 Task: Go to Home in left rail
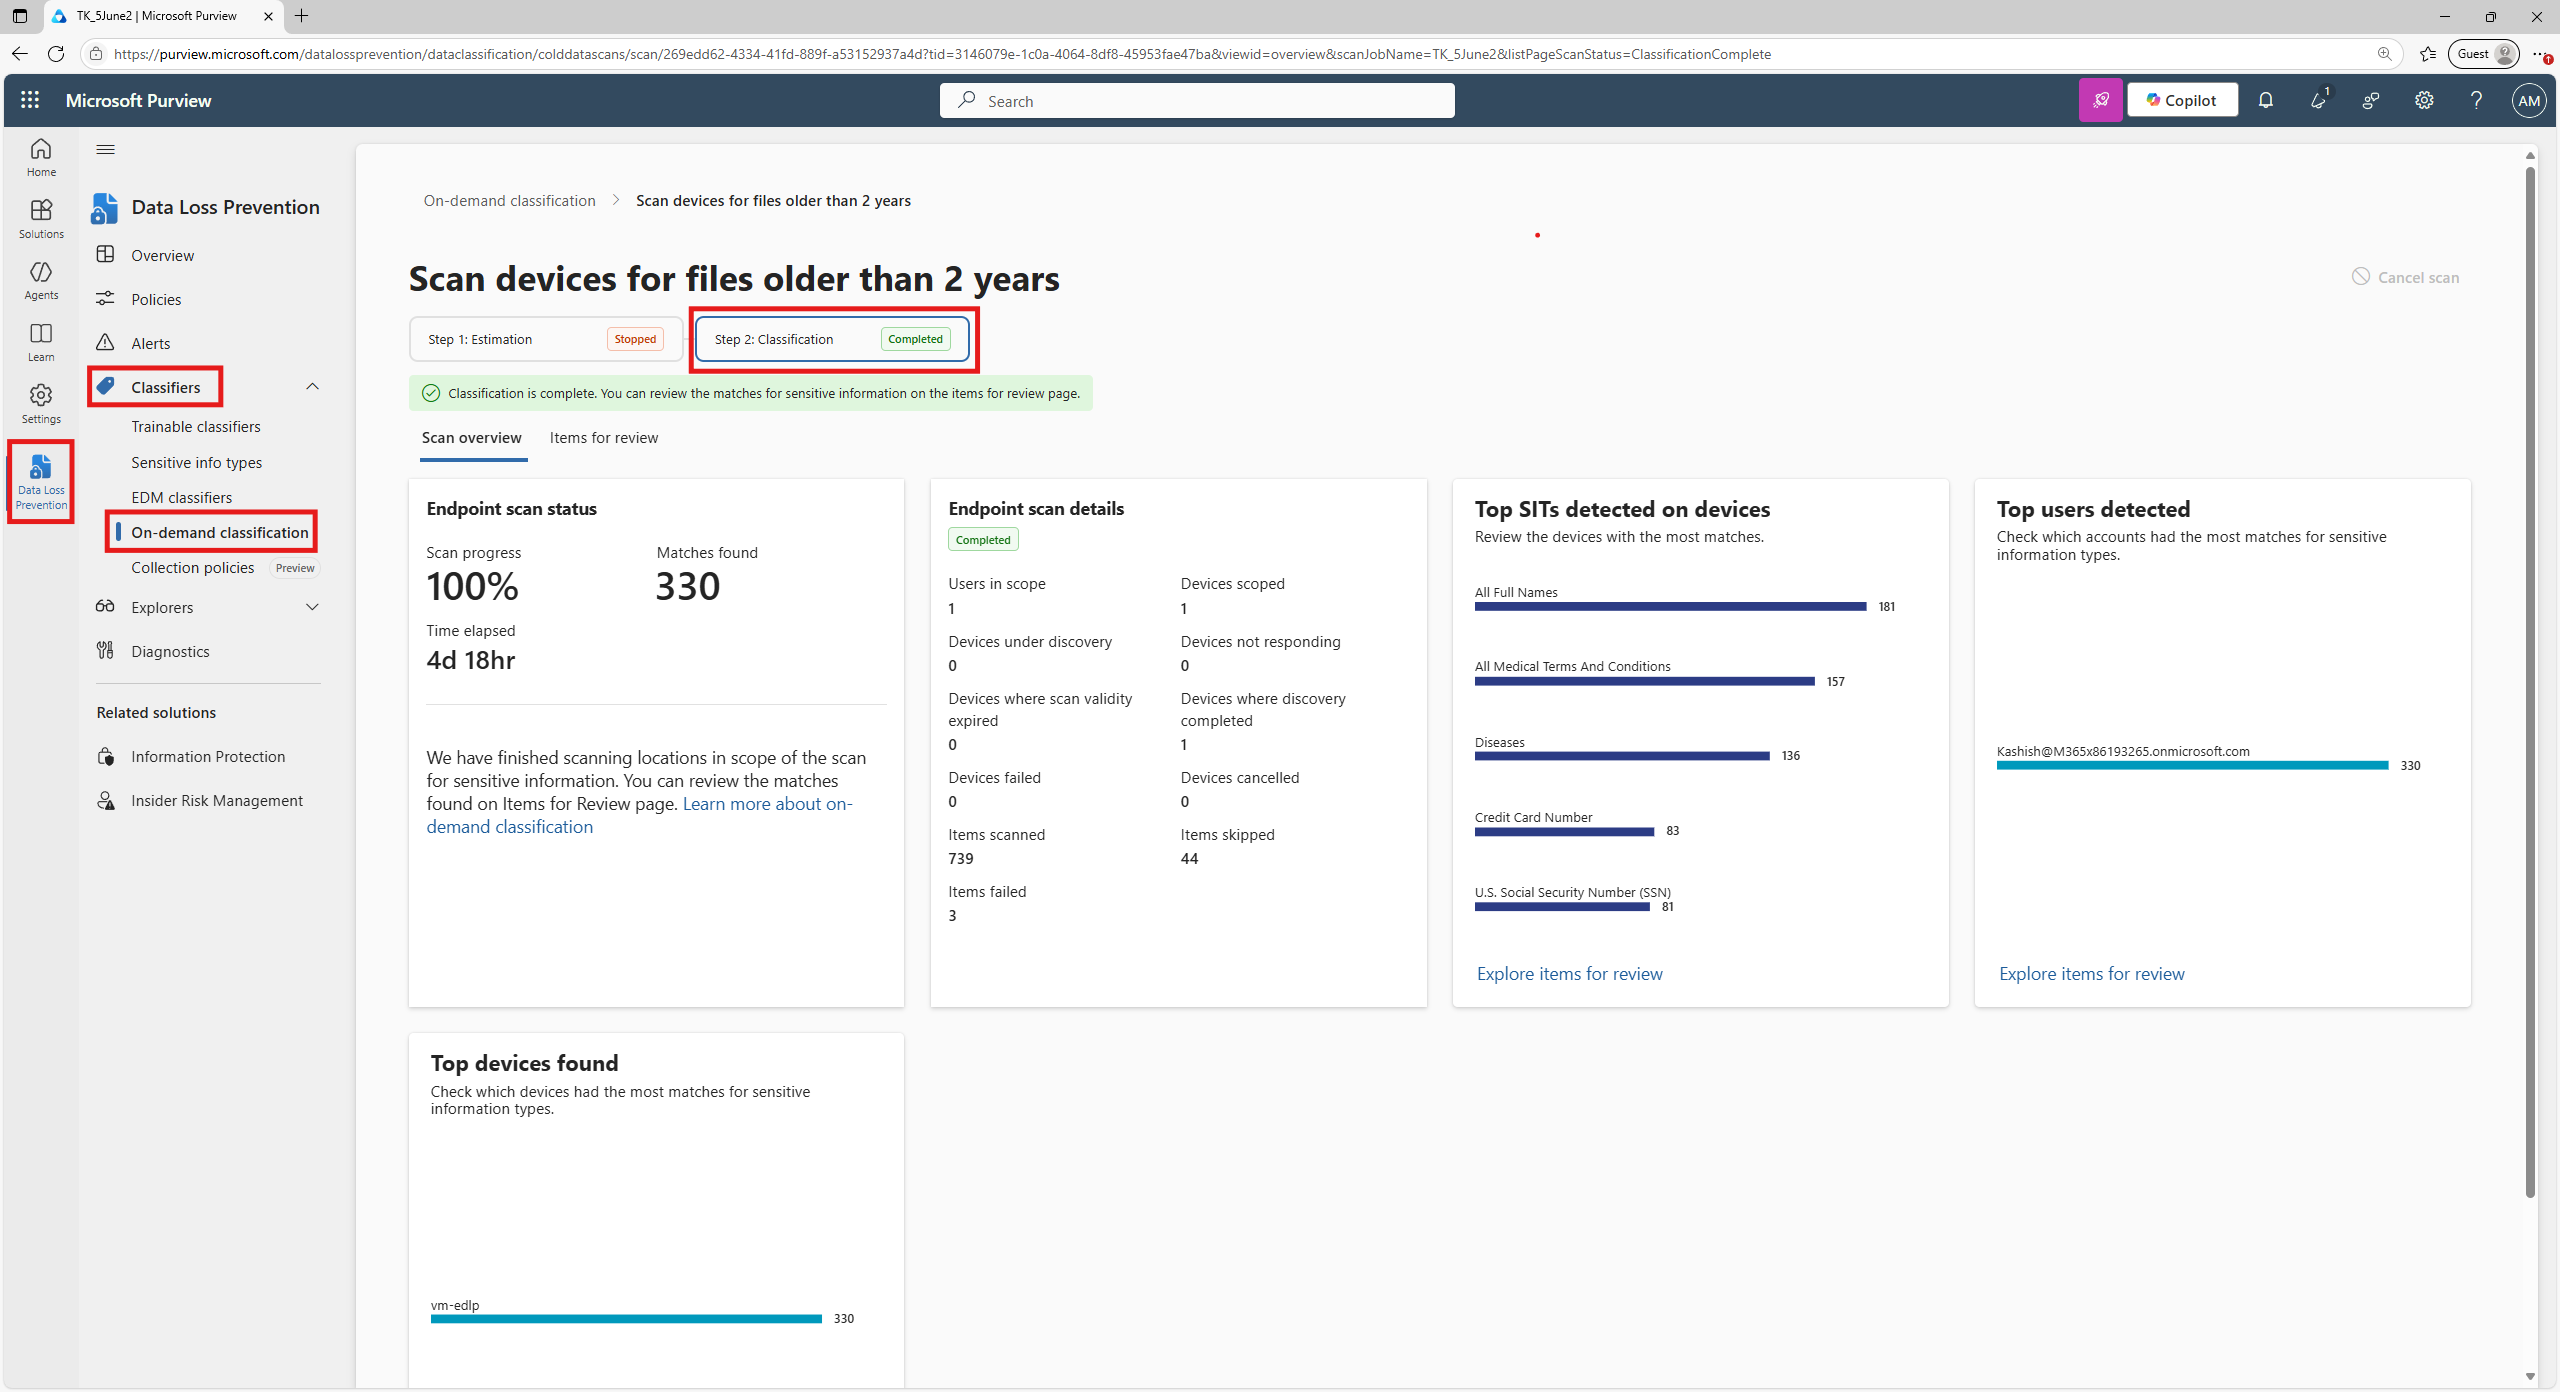pos(41,158)
